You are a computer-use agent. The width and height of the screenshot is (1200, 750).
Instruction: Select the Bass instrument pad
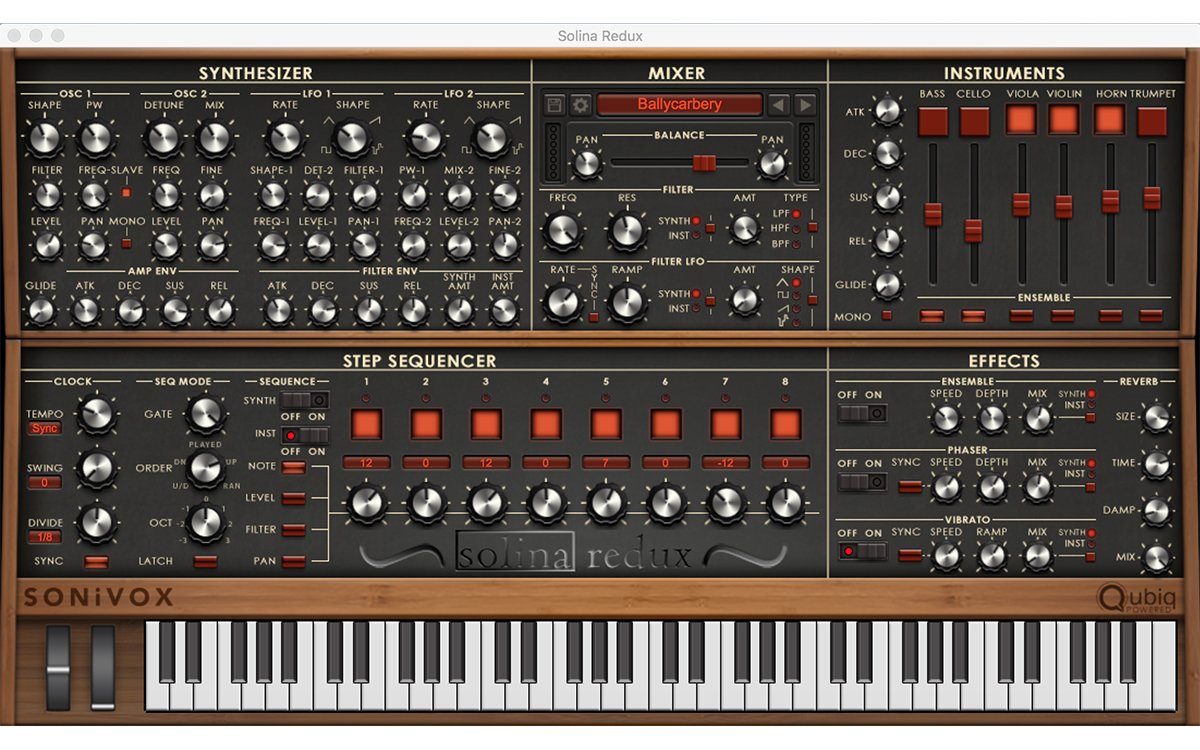point(933,120)
